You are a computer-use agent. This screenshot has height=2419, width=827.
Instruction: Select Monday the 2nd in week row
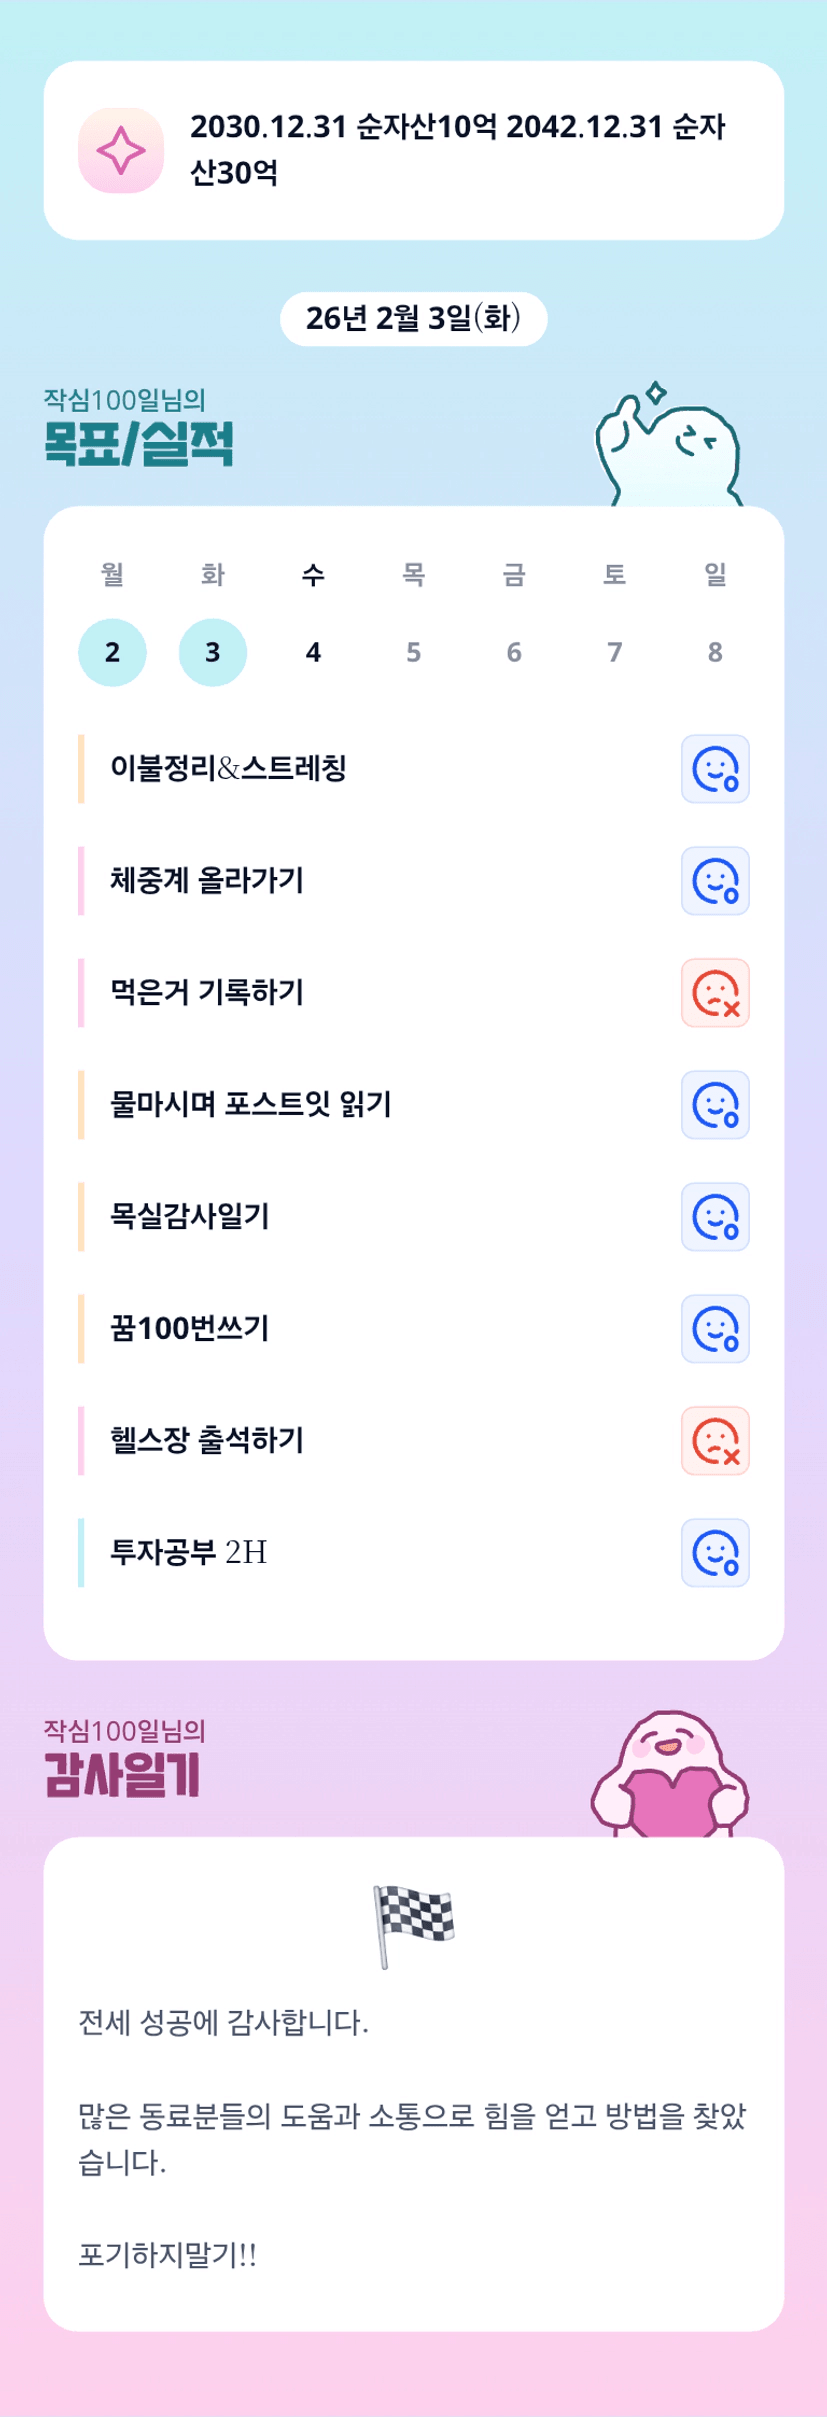(x=112, y=652)
